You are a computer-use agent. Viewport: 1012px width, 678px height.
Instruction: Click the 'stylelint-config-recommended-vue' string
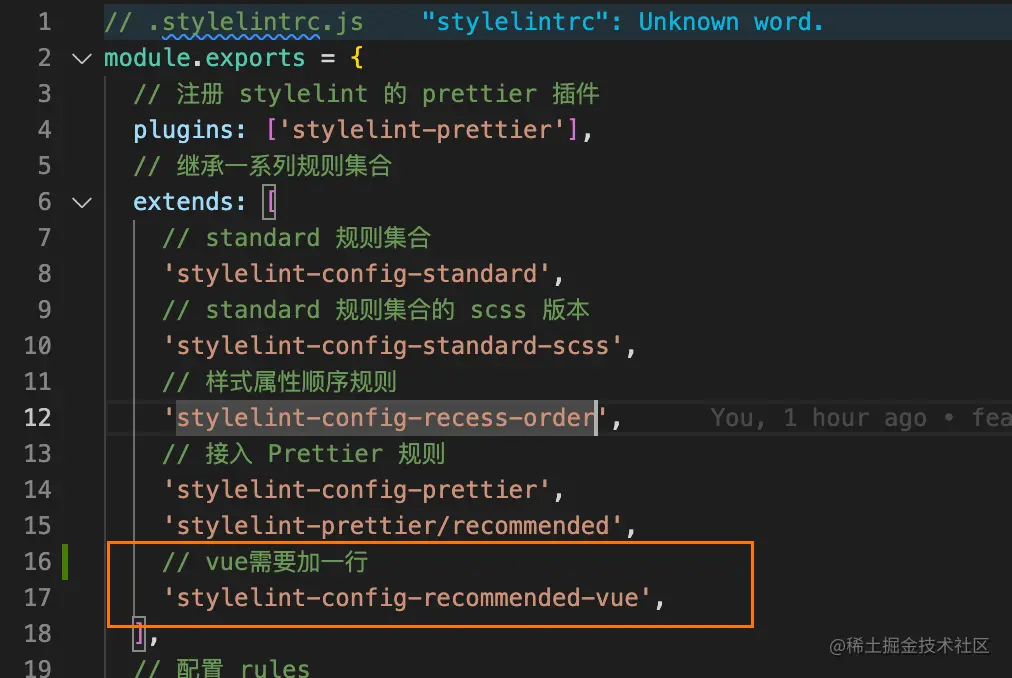[406, 599]
